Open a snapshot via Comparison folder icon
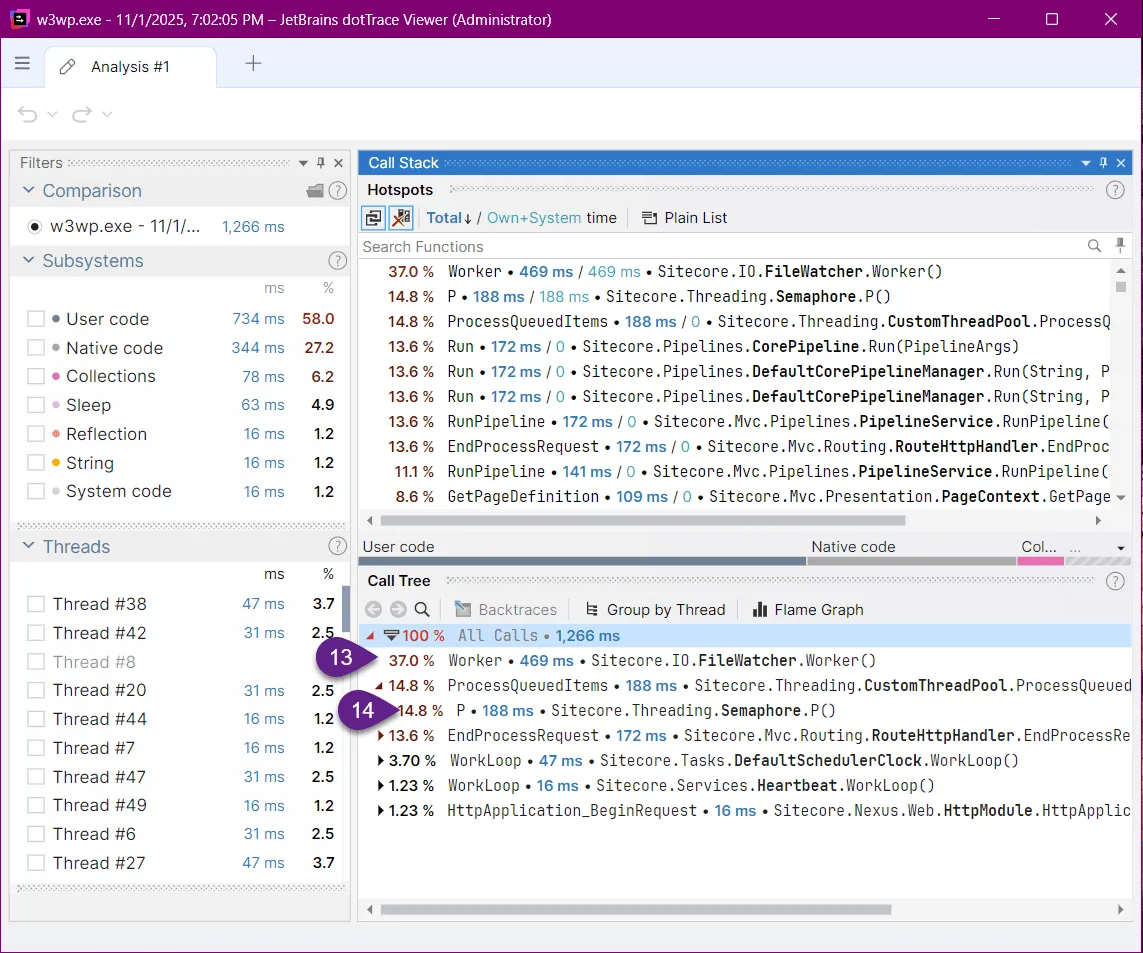The width and height of the screenshot is (1143, 953). click(x=315, y=191)
